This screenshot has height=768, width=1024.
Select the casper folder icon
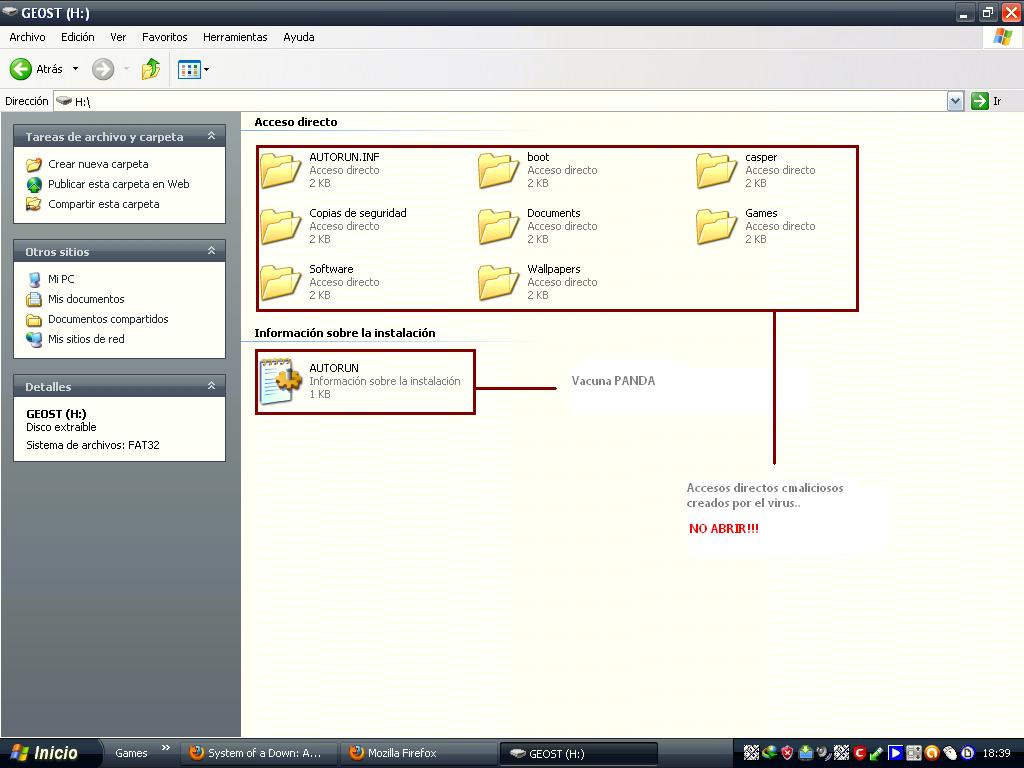tap(717, 170)
